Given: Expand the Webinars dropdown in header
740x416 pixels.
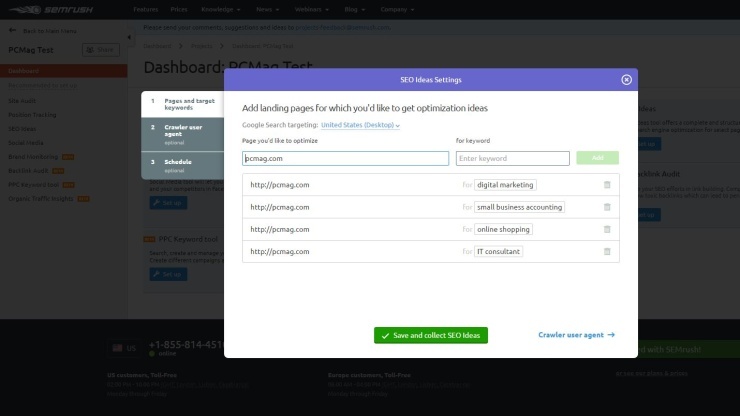Looking at the screenshot, I should (307, 9).
